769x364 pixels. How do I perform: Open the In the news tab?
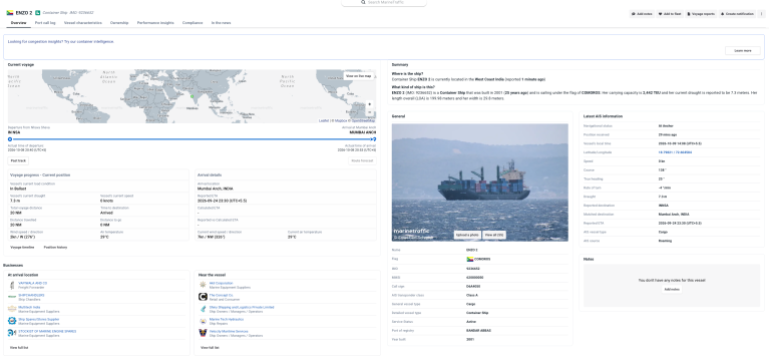click(x=221, y=23)
